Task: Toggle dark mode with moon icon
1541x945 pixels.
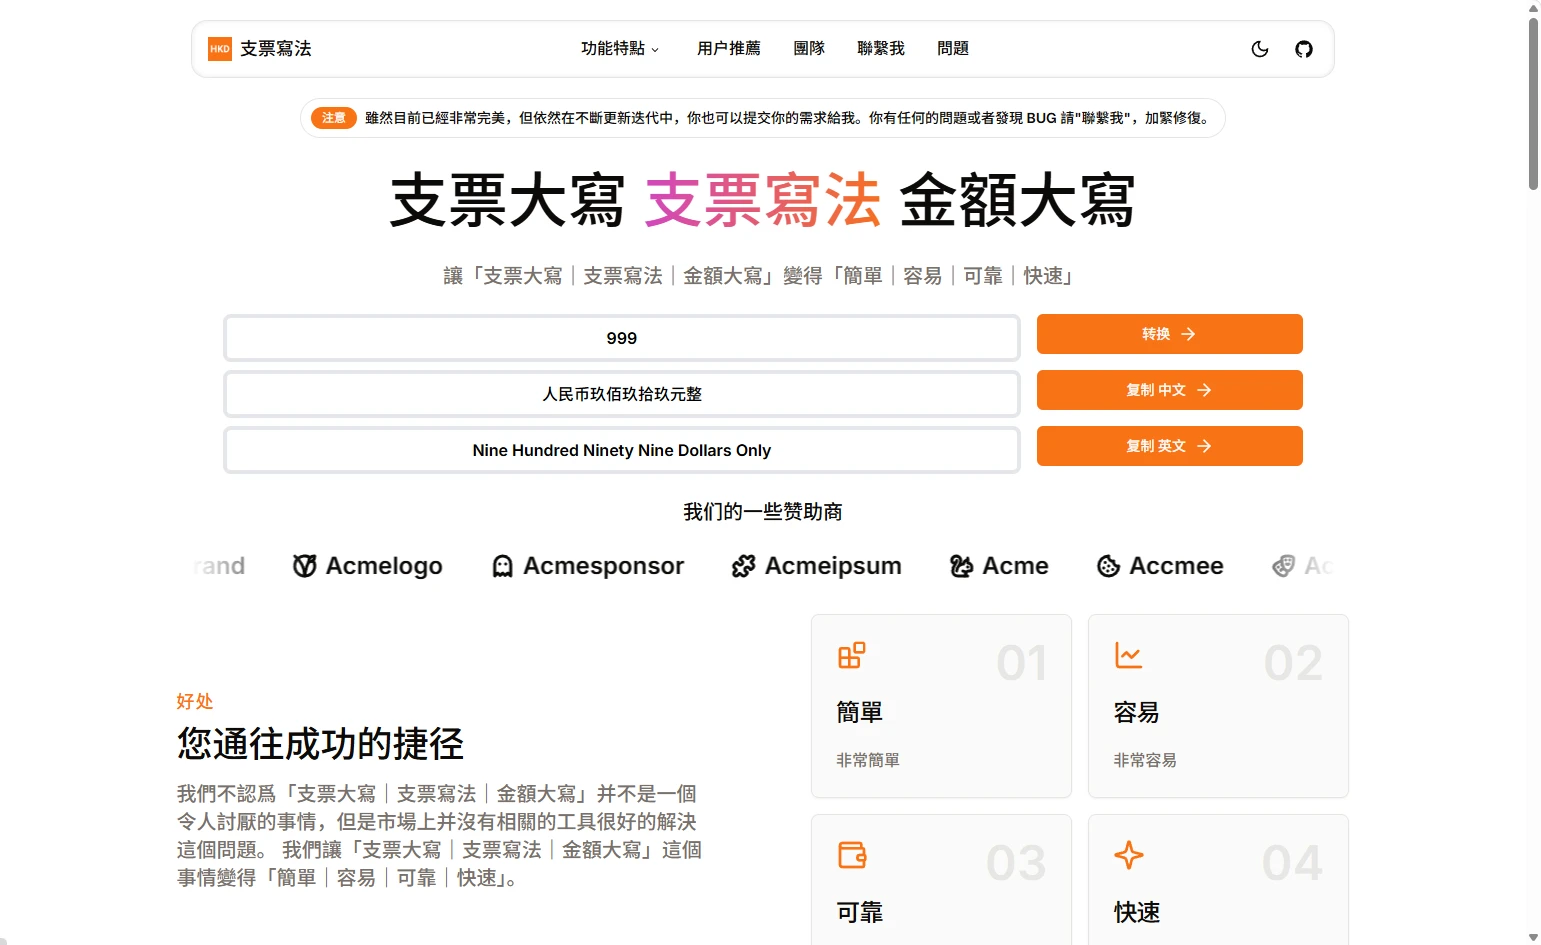Action: tap(1260, 49)
